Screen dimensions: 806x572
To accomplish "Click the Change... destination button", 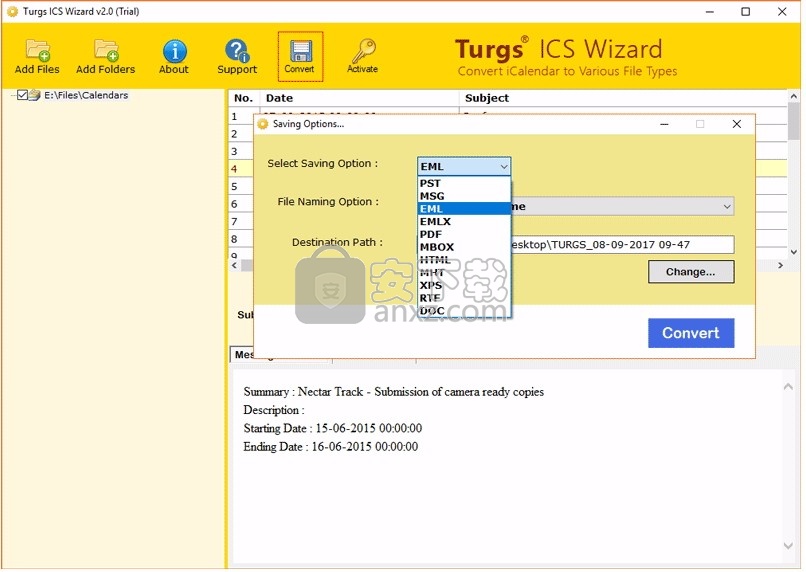I will [x=691, y=272].
